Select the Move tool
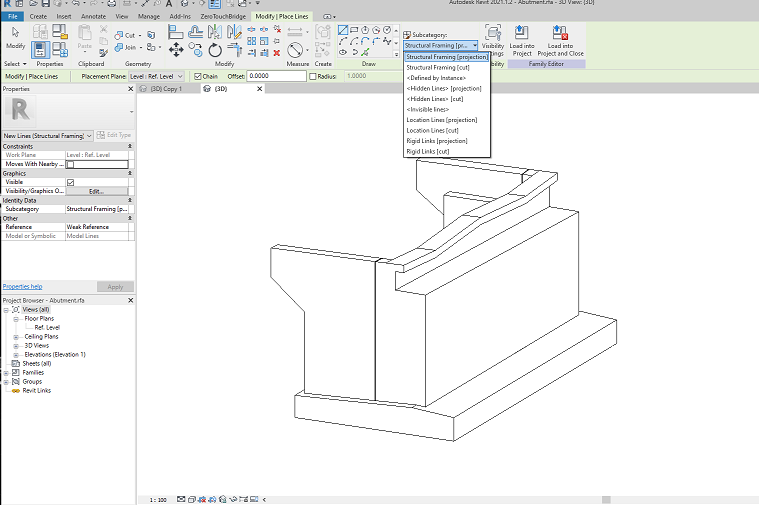The width and height of the screenshot is (759, 505). point(176,49)
